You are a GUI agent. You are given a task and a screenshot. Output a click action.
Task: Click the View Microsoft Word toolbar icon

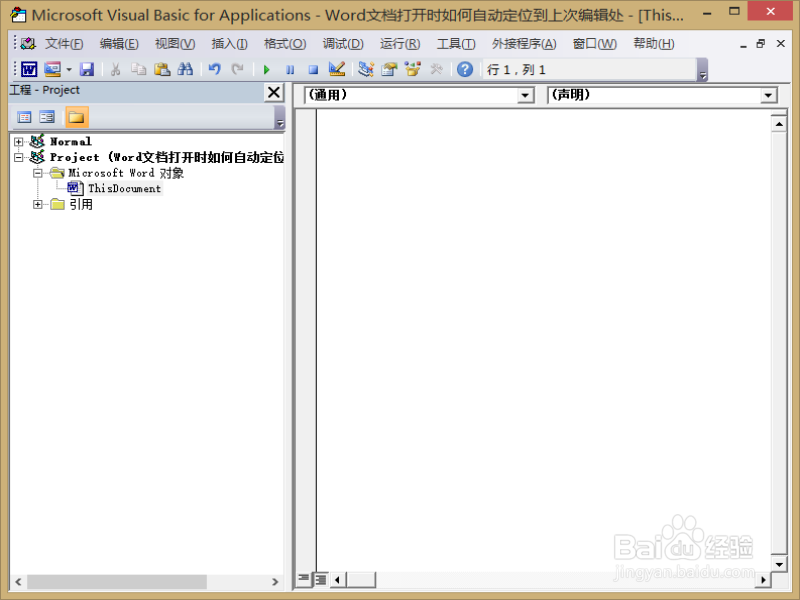tap(29, 69)
